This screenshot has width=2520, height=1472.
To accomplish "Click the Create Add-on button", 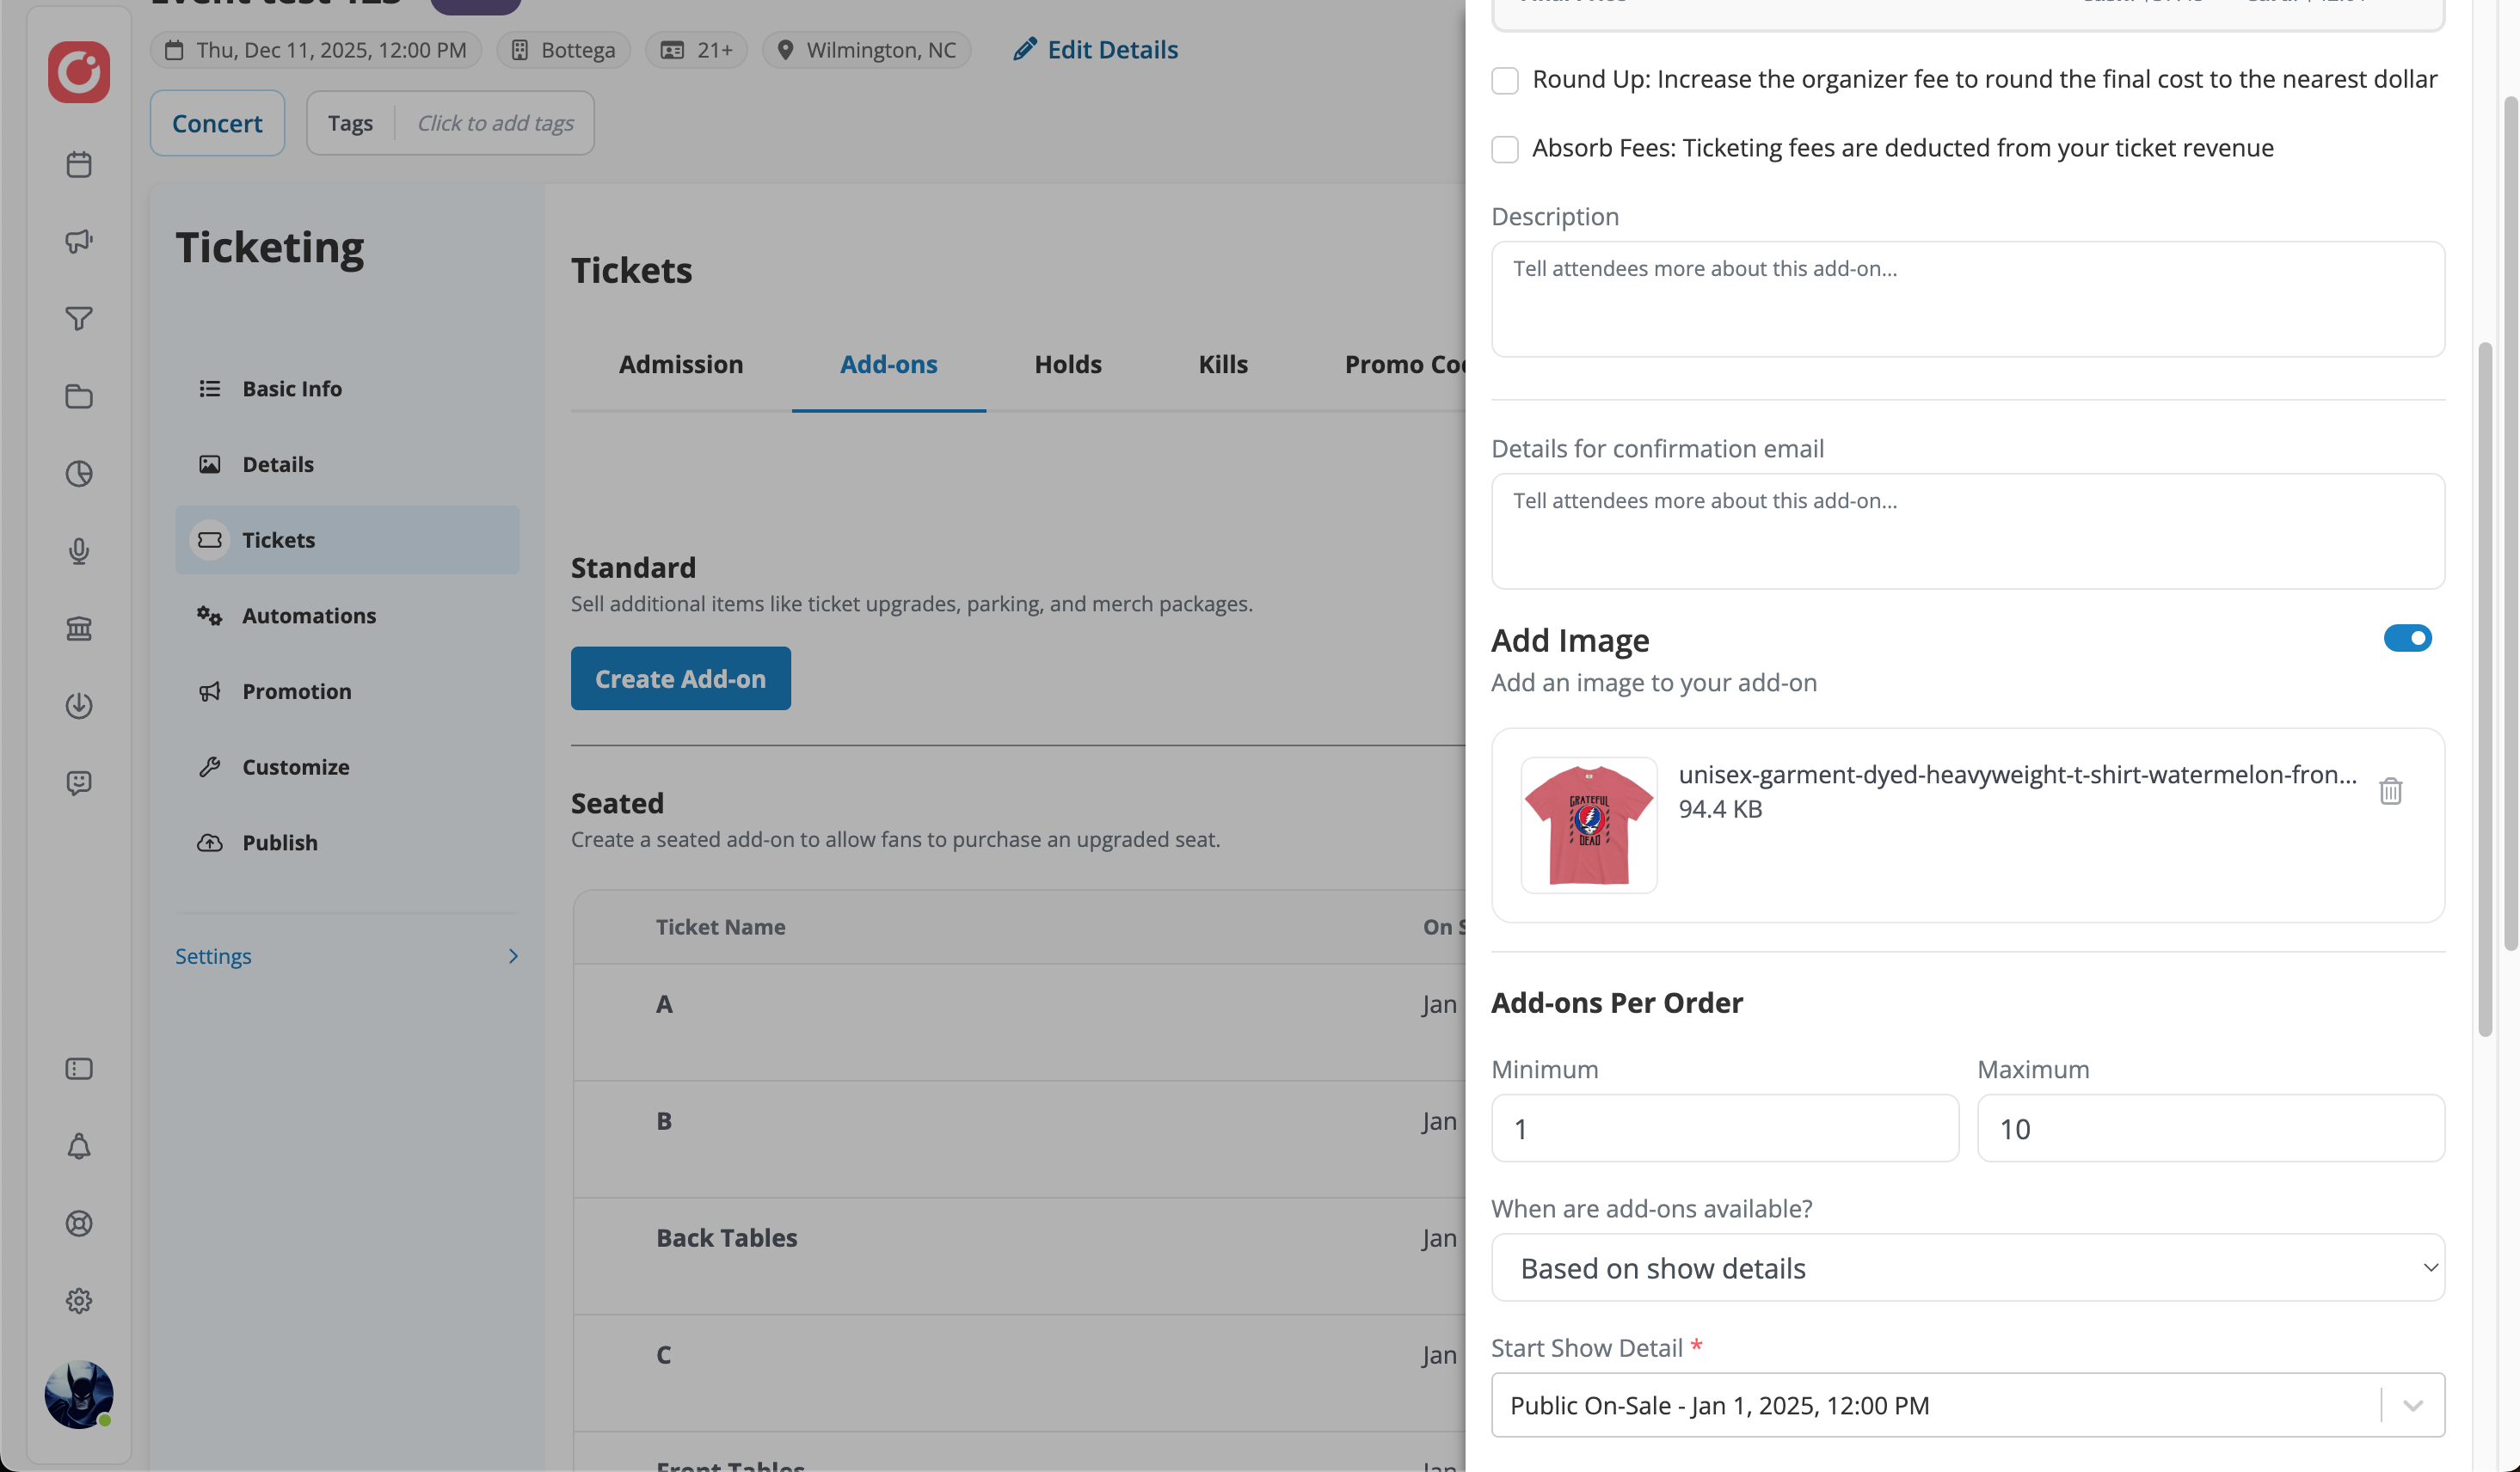I will point(680,679).
